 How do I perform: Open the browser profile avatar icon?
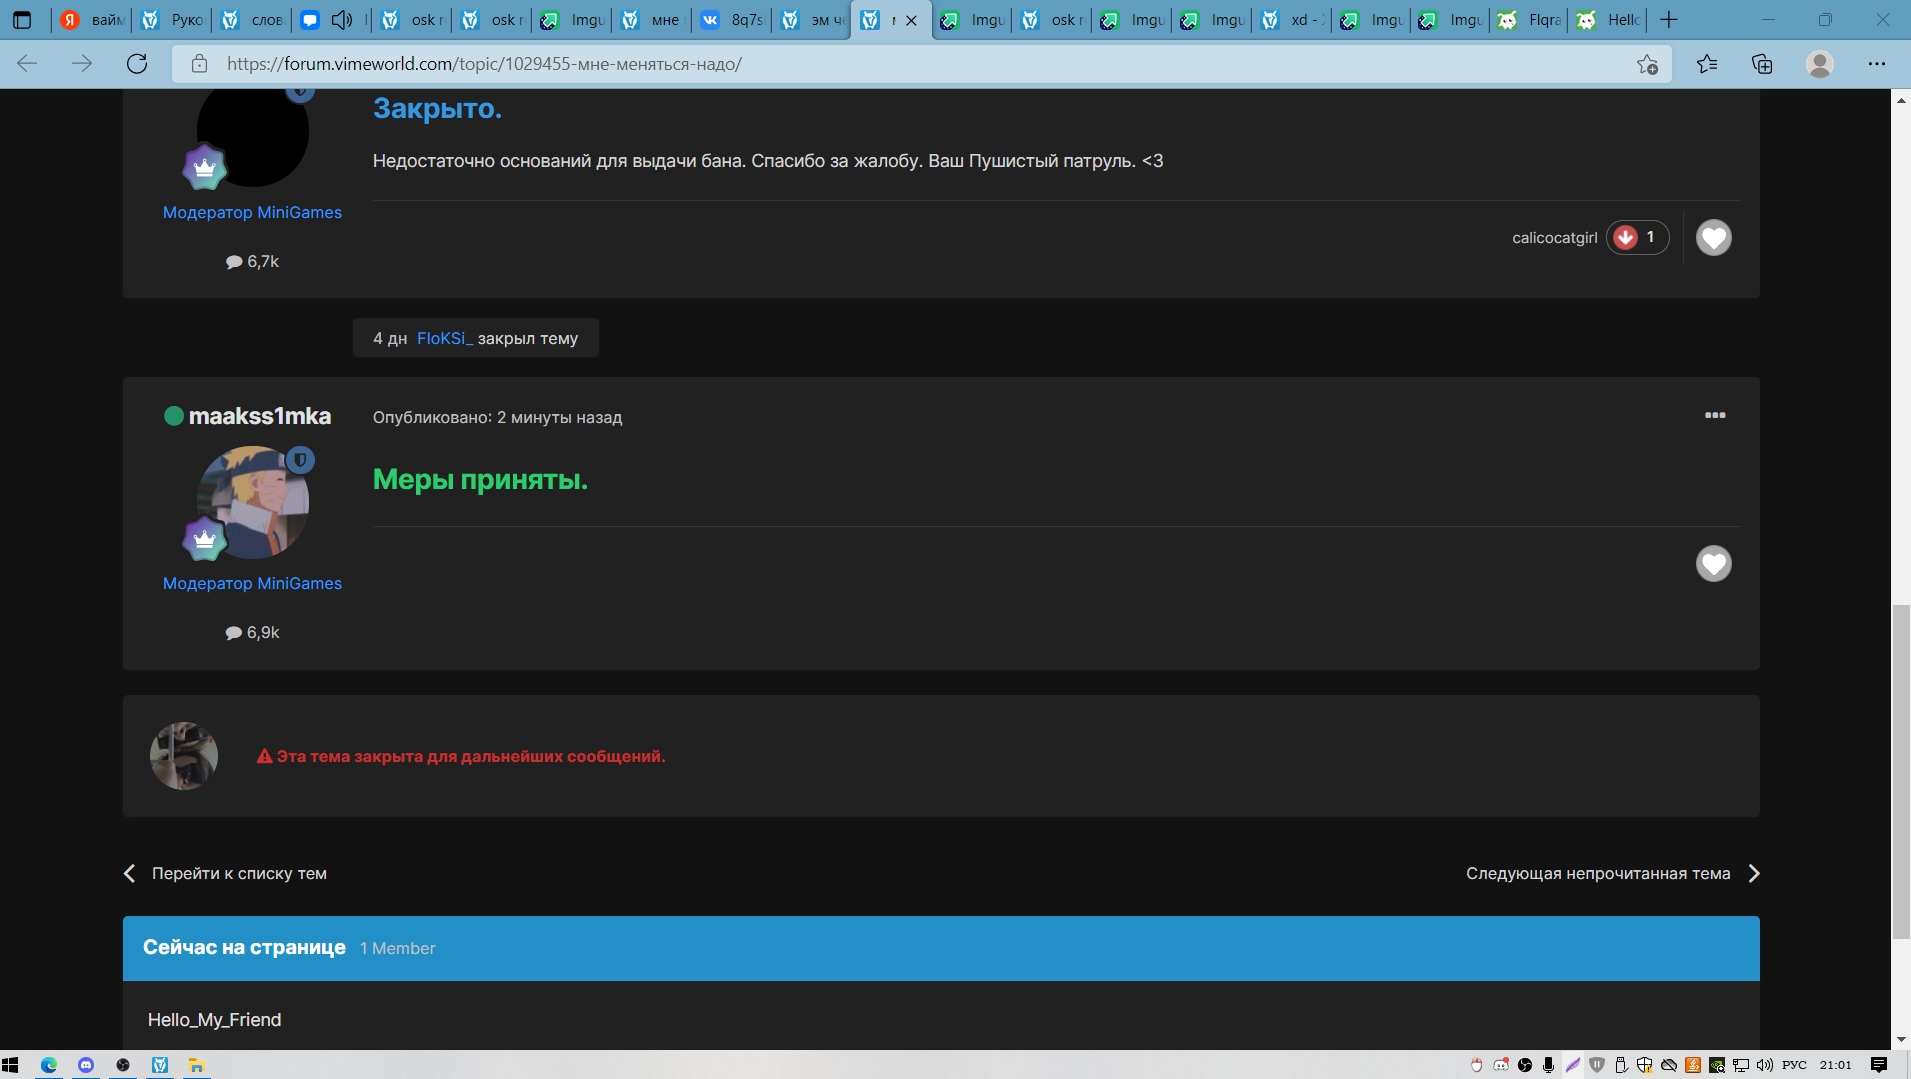point(1819,64)
